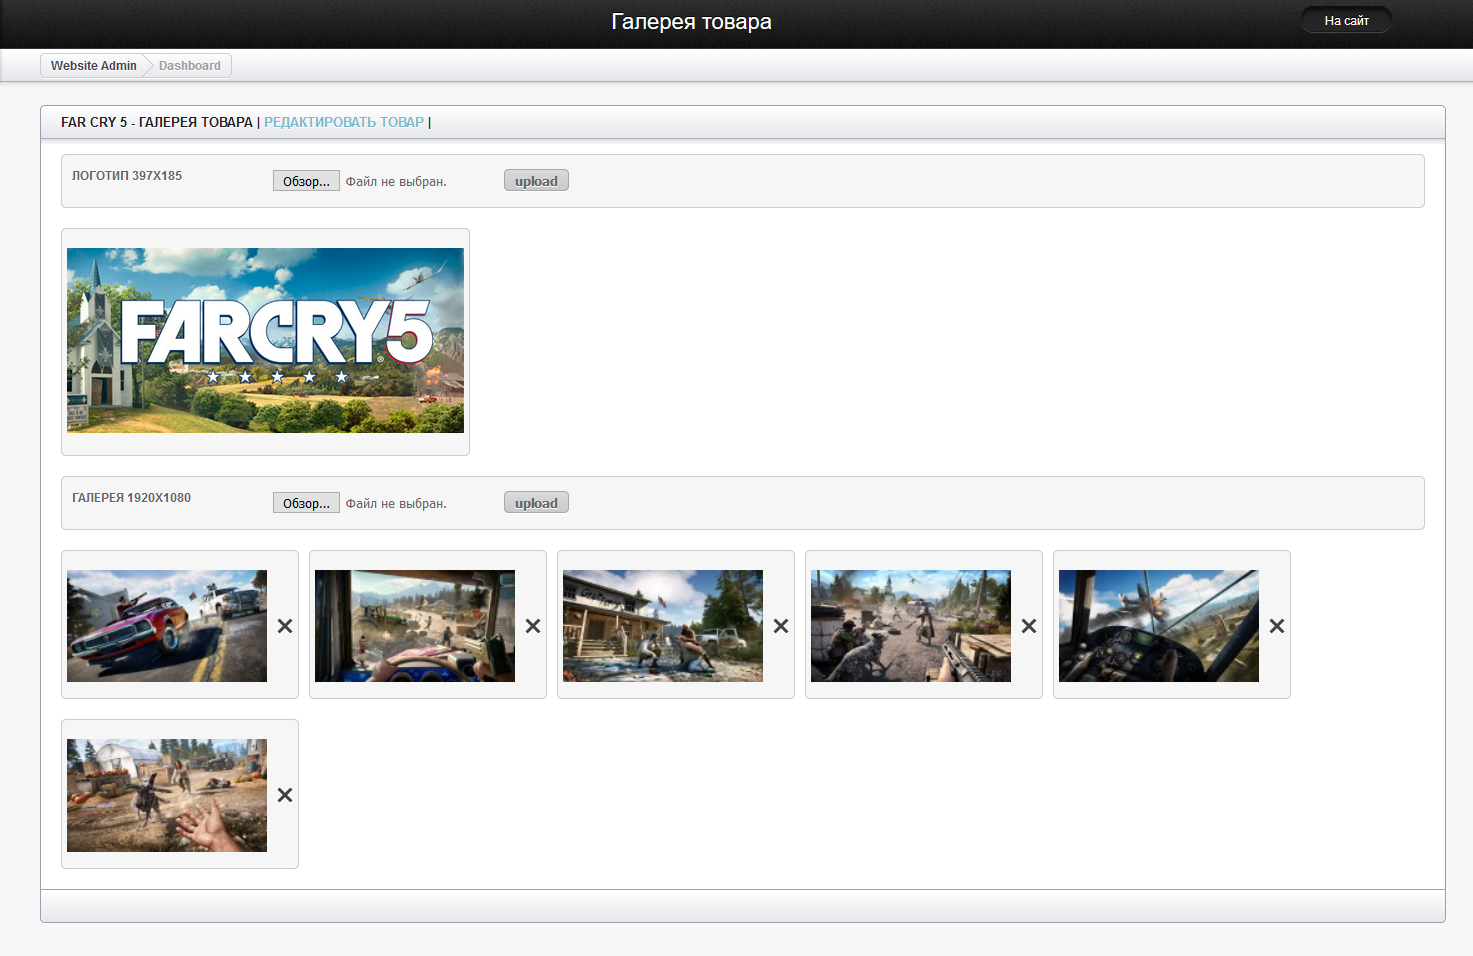Remove the dog and rifle gallery image
Screen dimensions: 1473x956
point(1029,626)
